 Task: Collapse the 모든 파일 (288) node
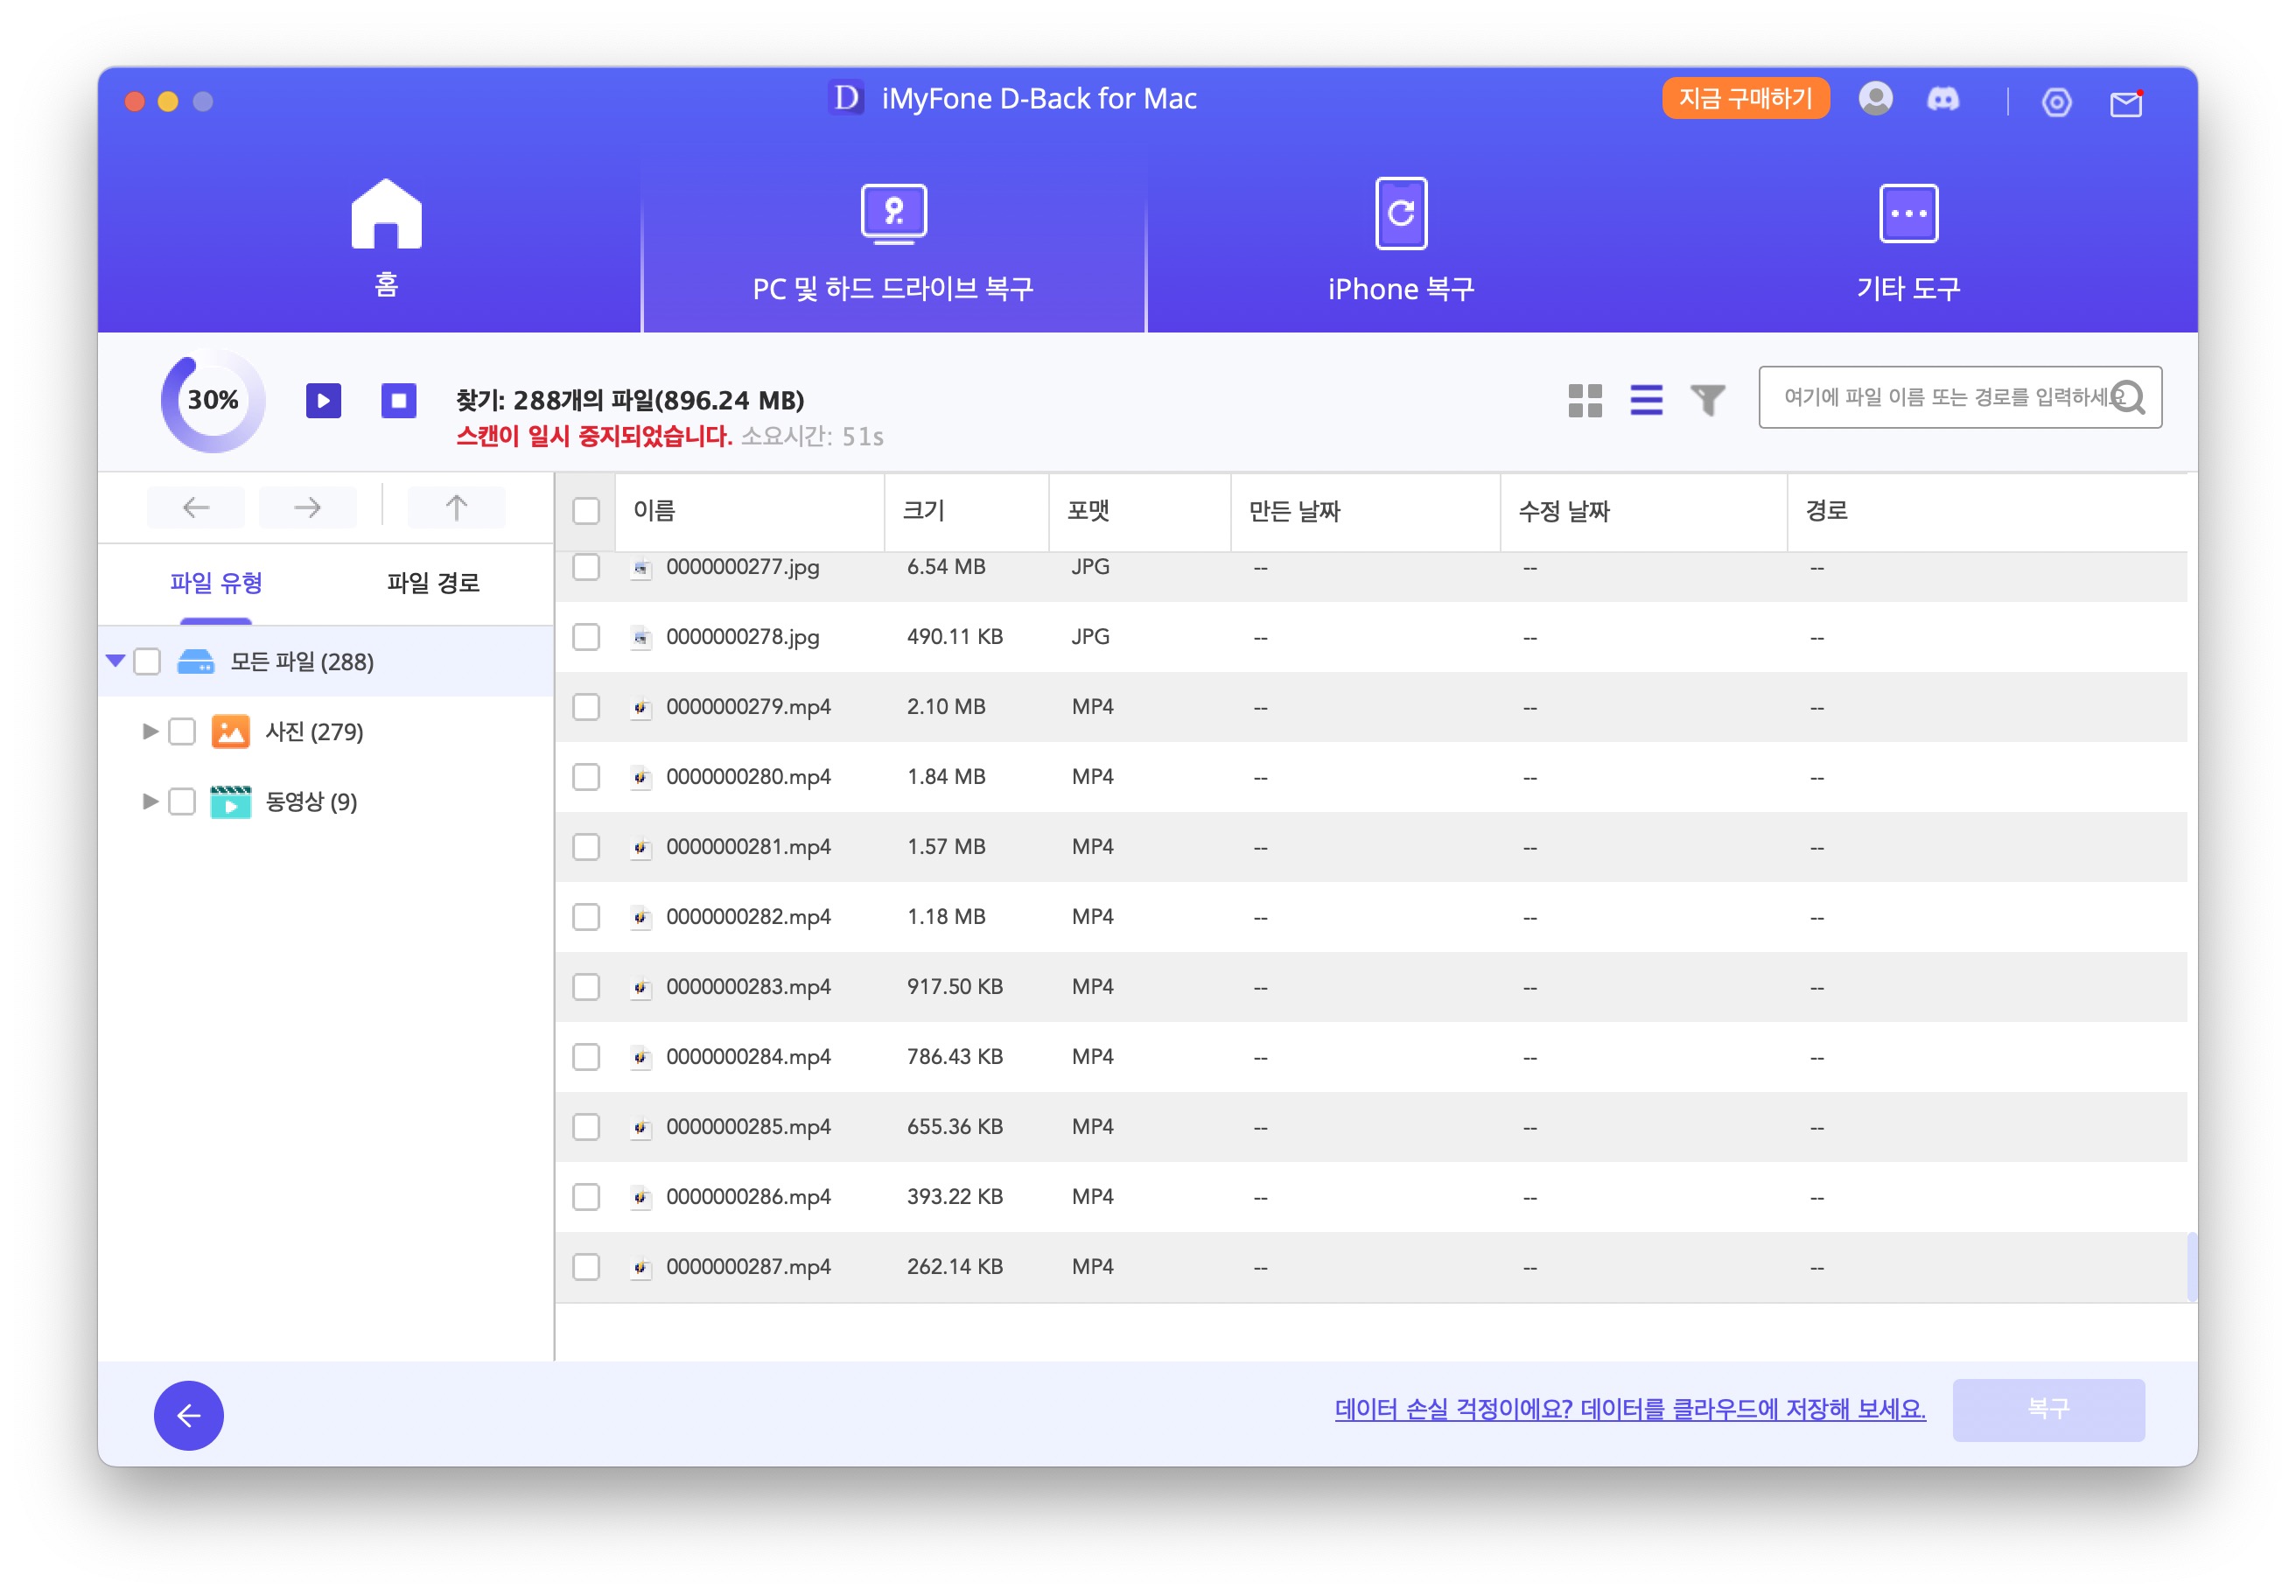[115, 661]
